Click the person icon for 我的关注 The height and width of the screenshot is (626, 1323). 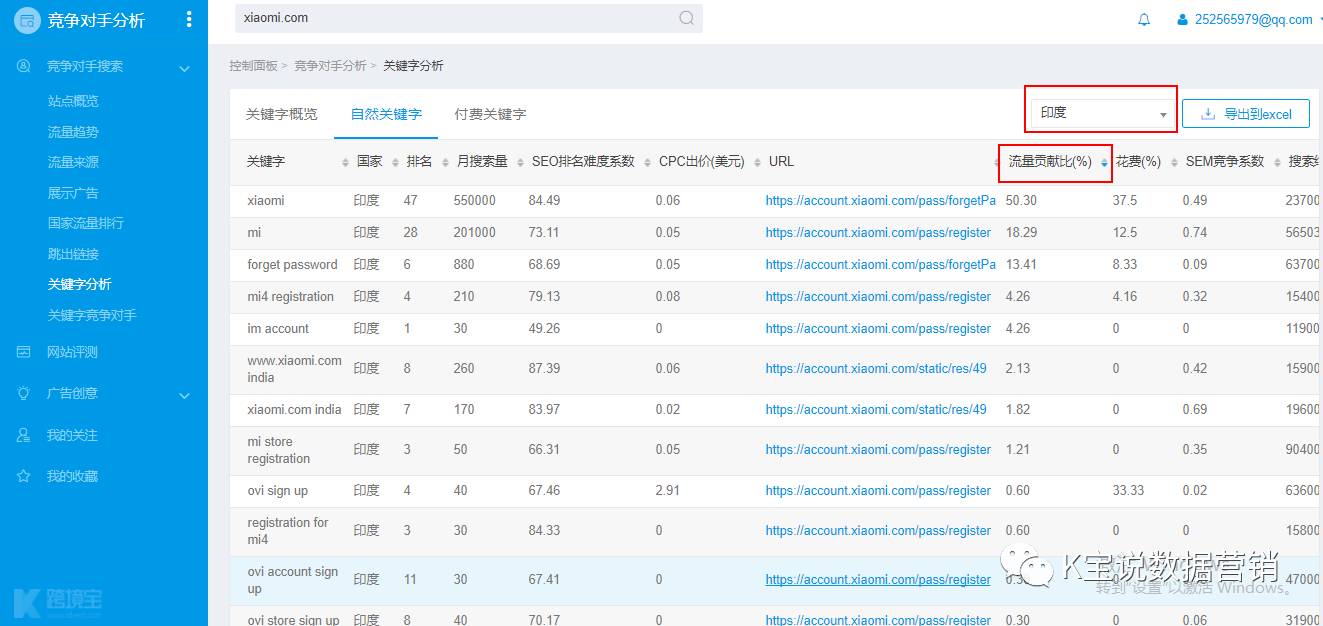(24, 435)
